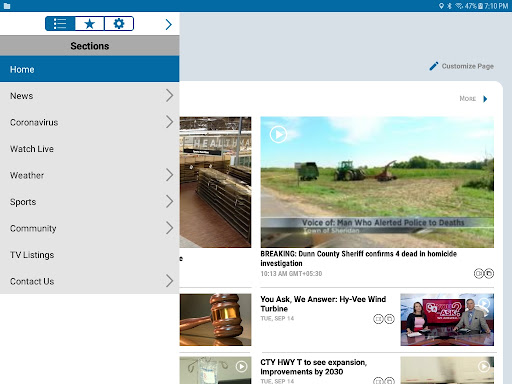Viewport: 512px width, 384px height.
Task: Open settings via the gear icon
Action: pos(119,24)
